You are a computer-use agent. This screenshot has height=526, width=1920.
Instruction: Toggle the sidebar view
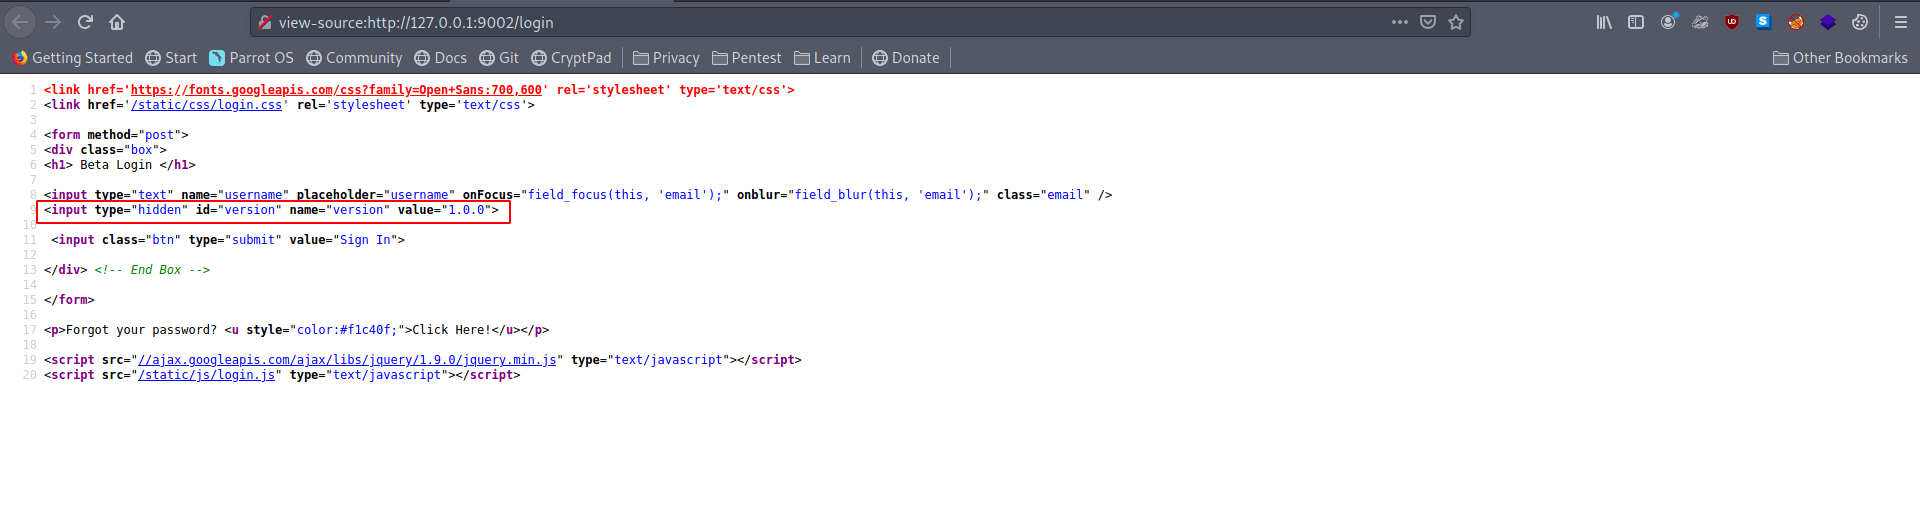click(1636, 22)
